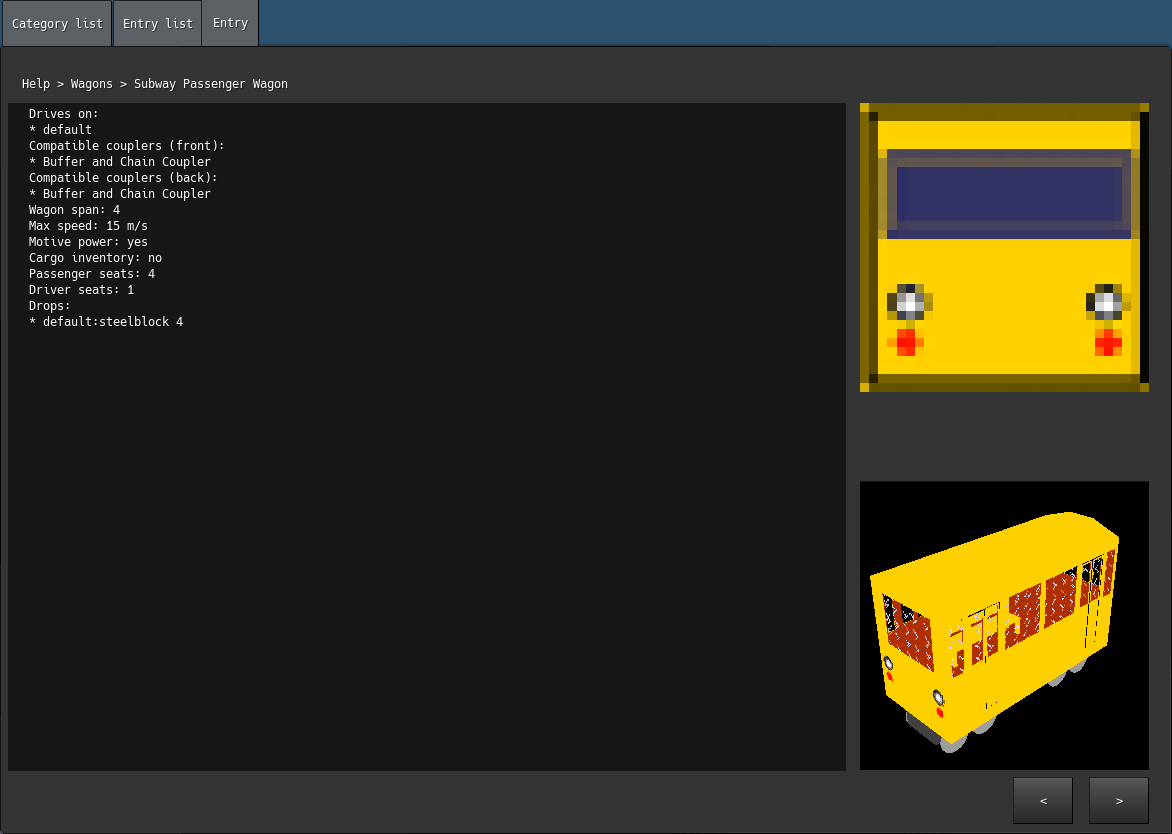Click the 'Max speed: 15 m/s' line
The width and height of the screenshot is (1172, 834).
click(88, 226)
